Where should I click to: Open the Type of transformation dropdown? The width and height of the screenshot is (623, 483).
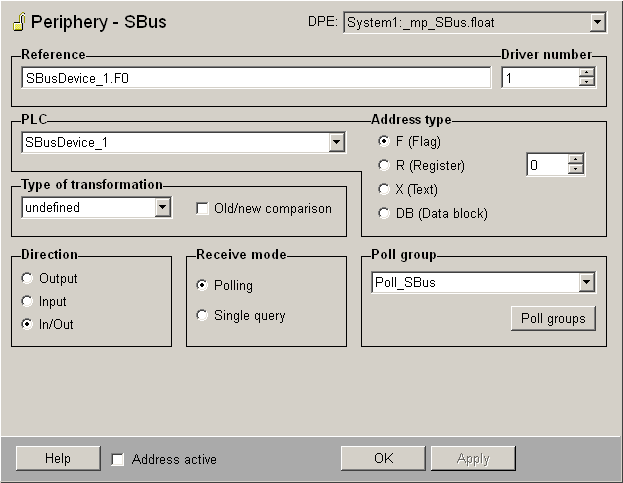[x=163, y=208]
